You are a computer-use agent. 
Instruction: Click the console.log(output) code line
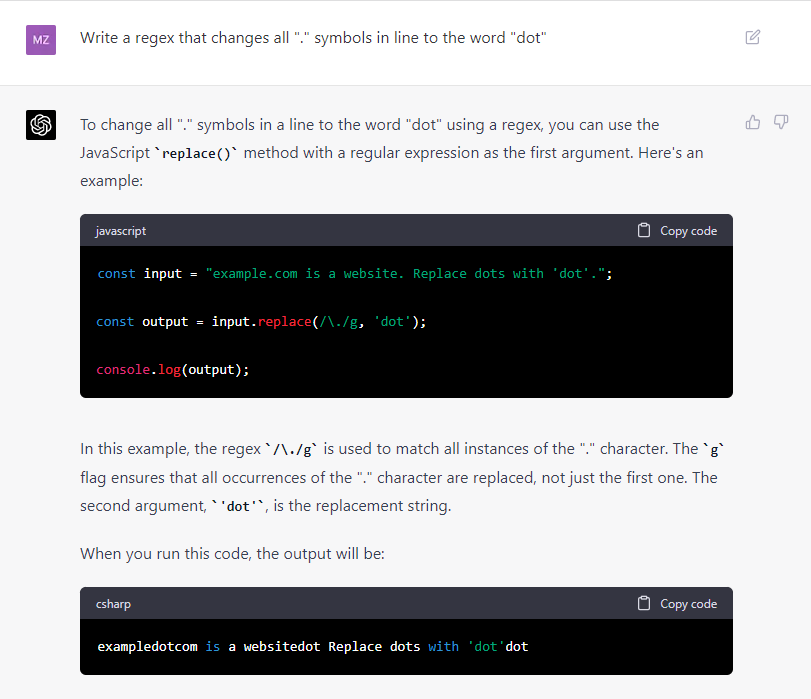point(173,369)
